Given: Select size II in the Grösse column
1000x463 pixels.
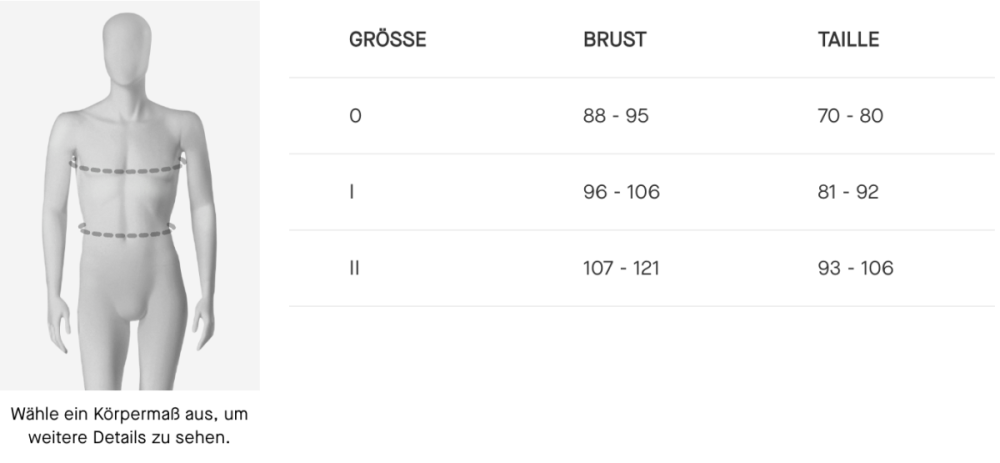Looking at the screenshot, I should click(x=354, y=268).
